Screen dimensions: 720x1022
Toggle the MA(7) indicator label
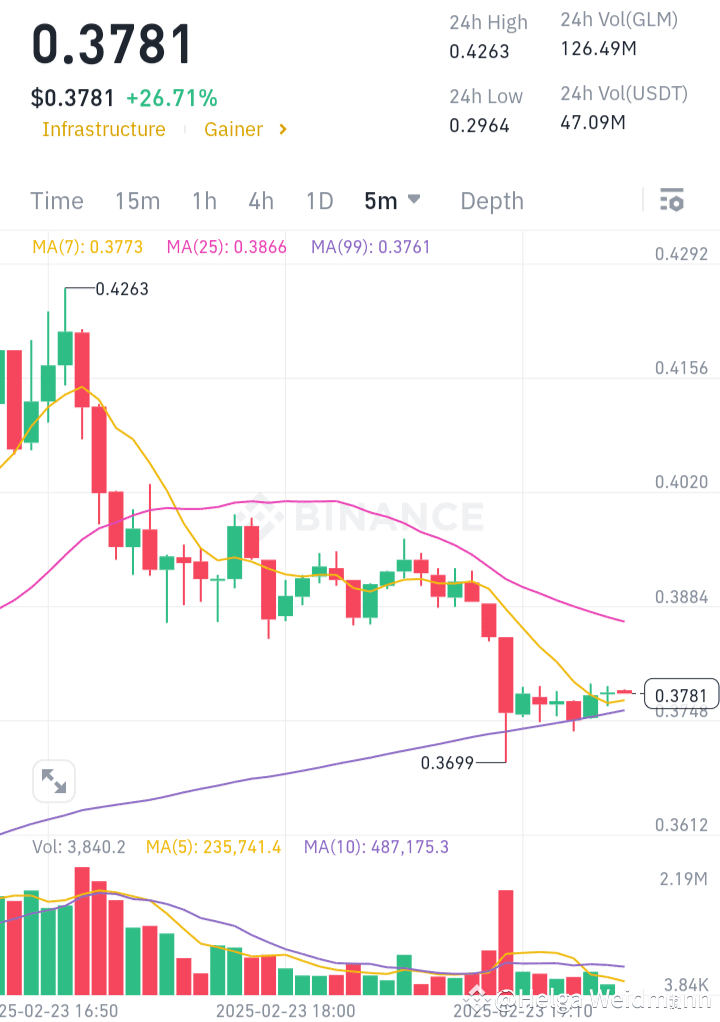pos(86,246)
